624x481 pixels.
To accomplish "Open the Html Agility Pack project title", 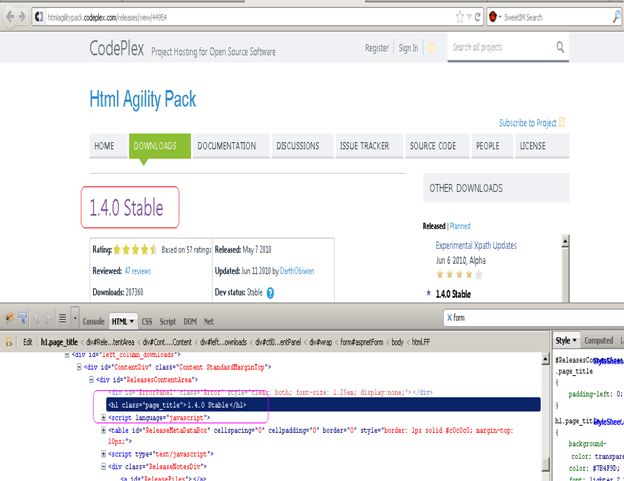I will 142,99.
